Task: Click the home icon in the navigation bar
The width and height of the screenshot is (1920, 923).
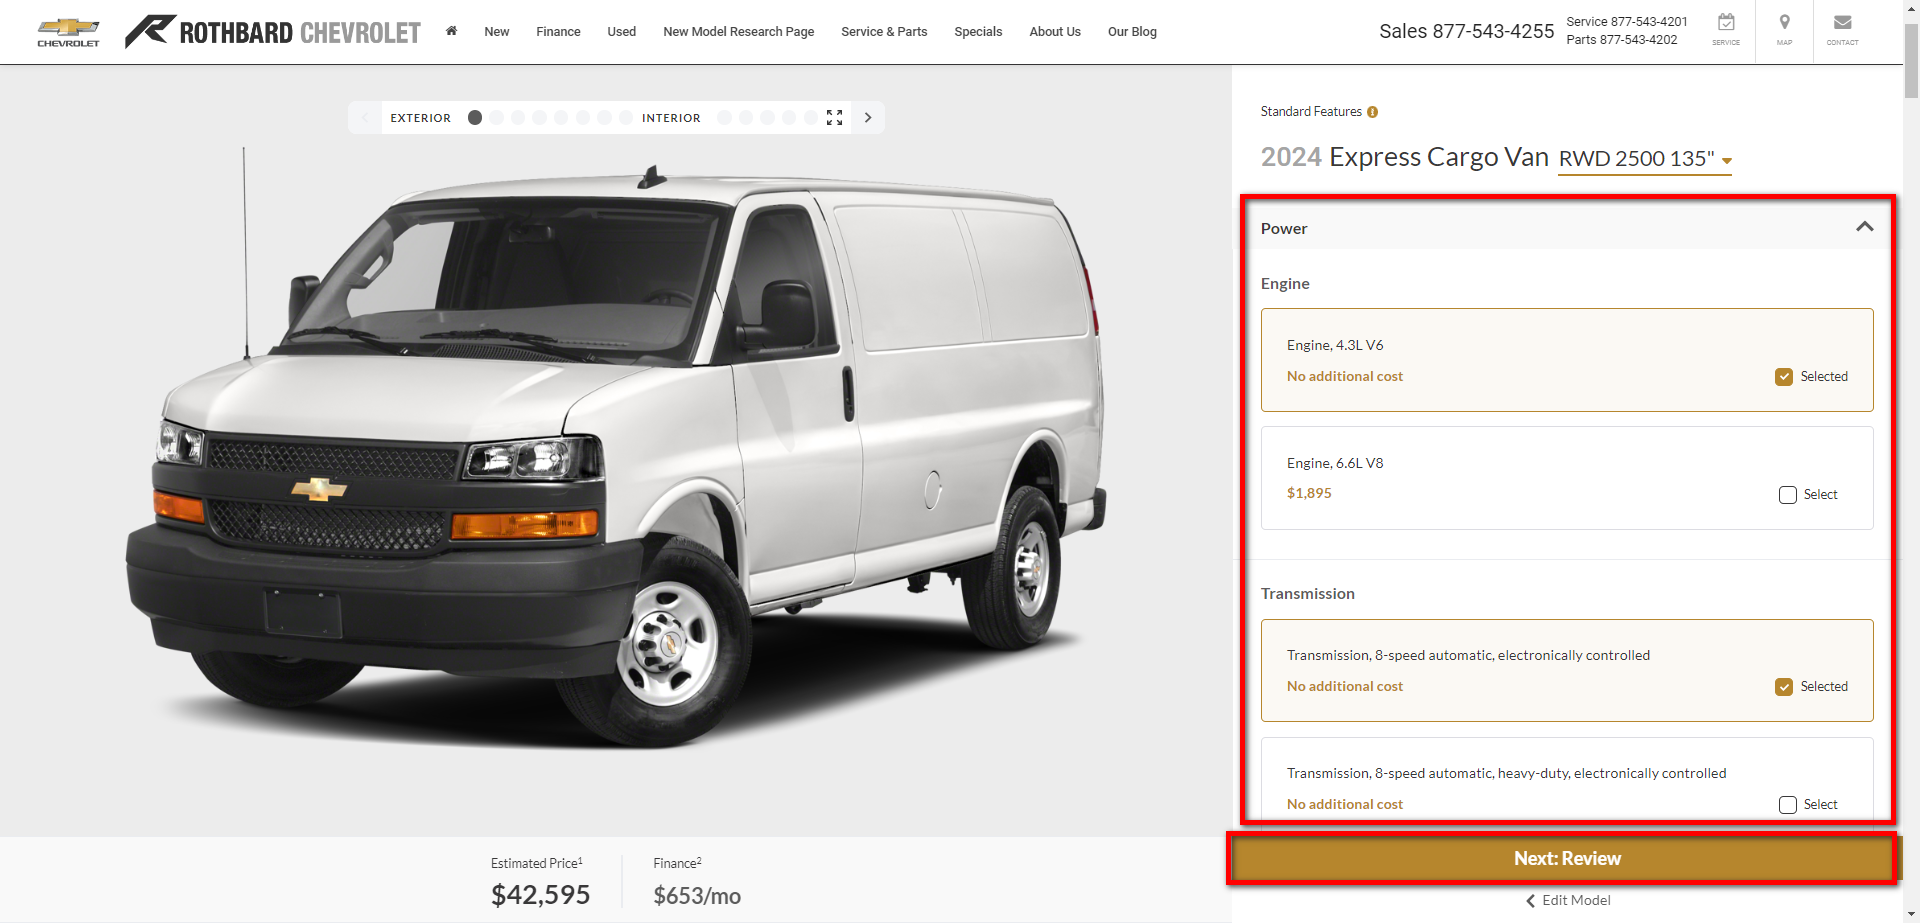Action: coord(452,31)
